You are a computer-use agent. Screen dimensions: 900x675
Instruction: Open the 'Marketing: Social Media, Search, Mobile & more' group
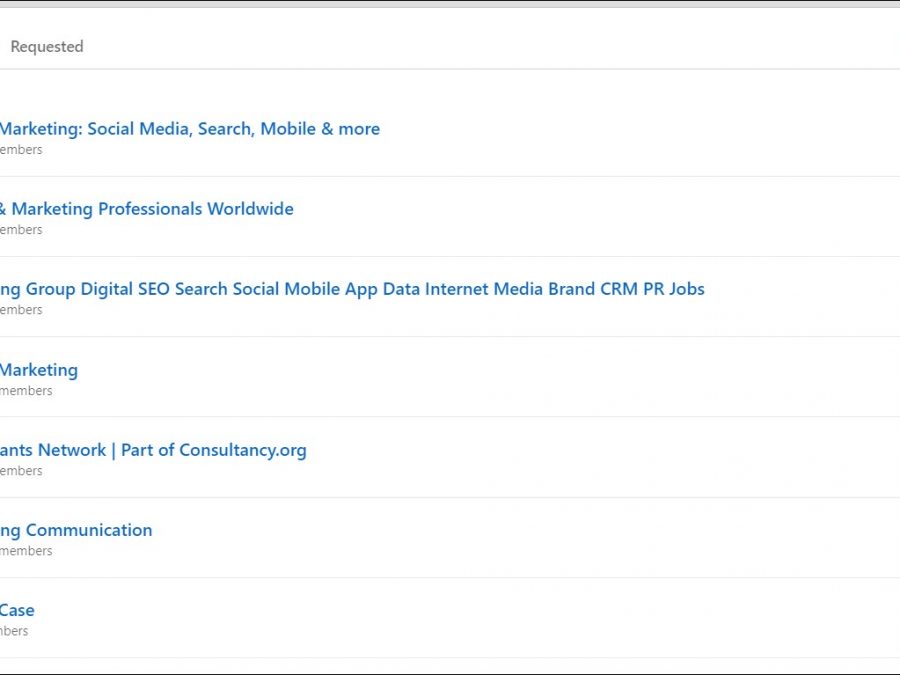point(190,129)
